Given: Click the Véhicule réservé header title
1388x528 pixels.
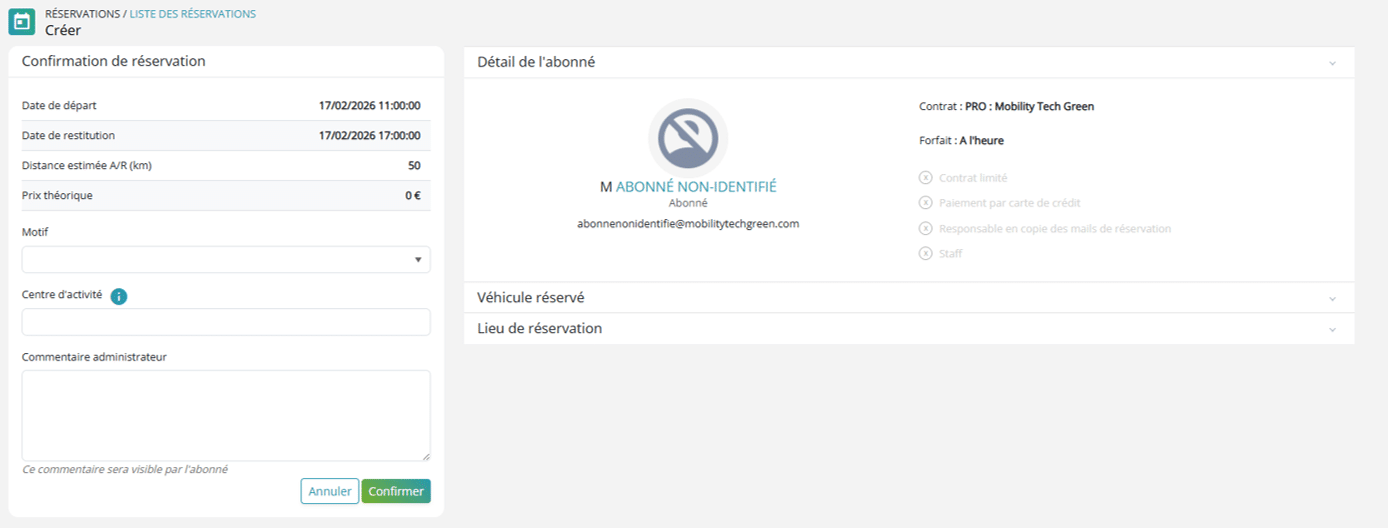Looking at the screenshot, I should (x=531, y=298).
